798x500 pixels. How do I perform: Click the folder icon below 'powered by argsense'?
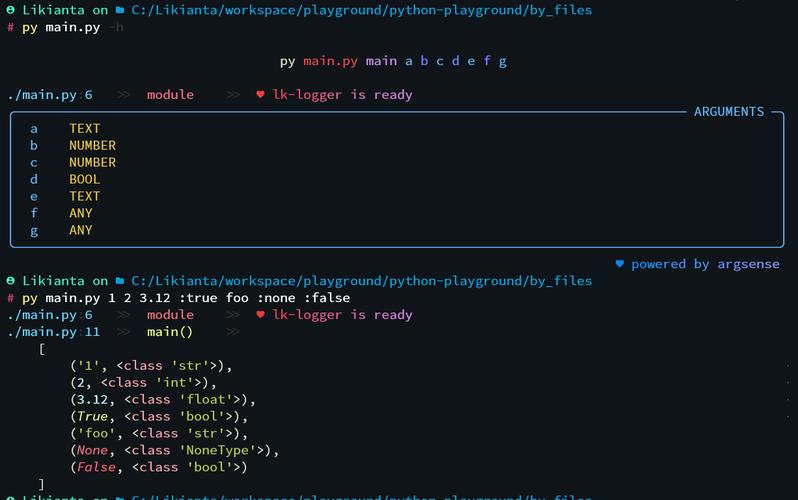[120, 281]
